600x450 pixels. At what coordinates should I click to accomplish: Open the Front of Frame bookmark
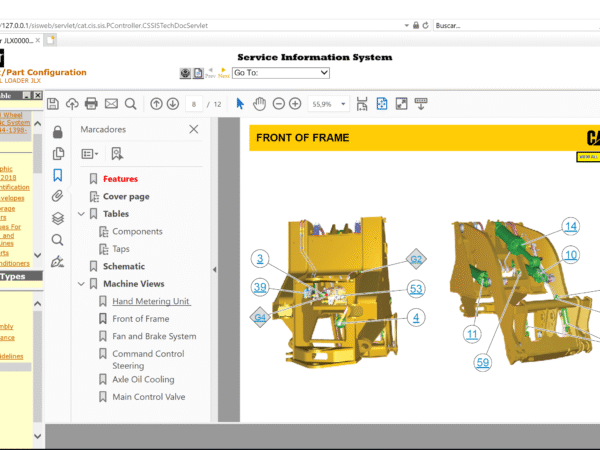tap(140, 319)
